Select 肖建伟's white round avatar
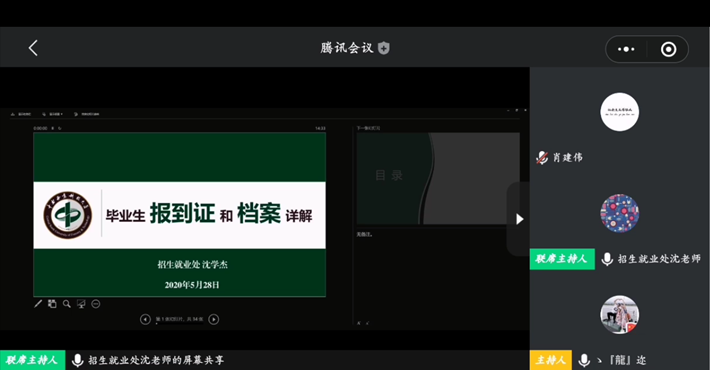710x370 pixels. (x=619, y=112)
